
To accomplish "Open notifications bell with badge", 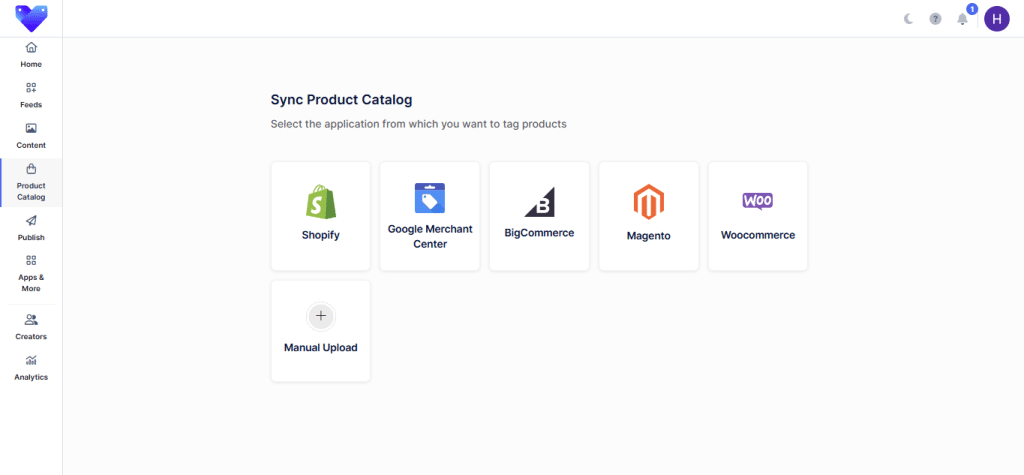I will (962, 19).
